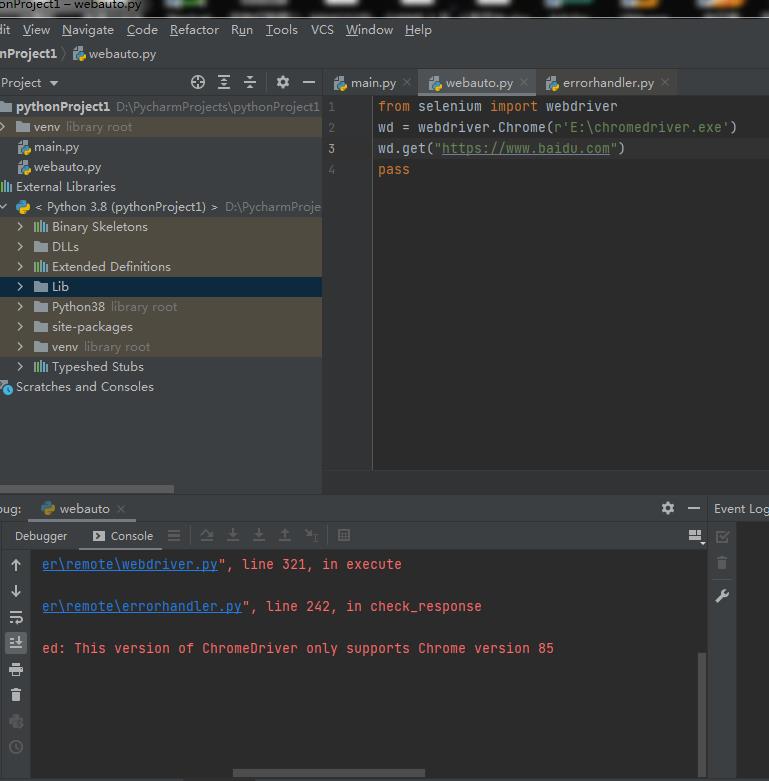Click Run to Cursor icon
Screen dimensions: 769x781
point(311,535)
